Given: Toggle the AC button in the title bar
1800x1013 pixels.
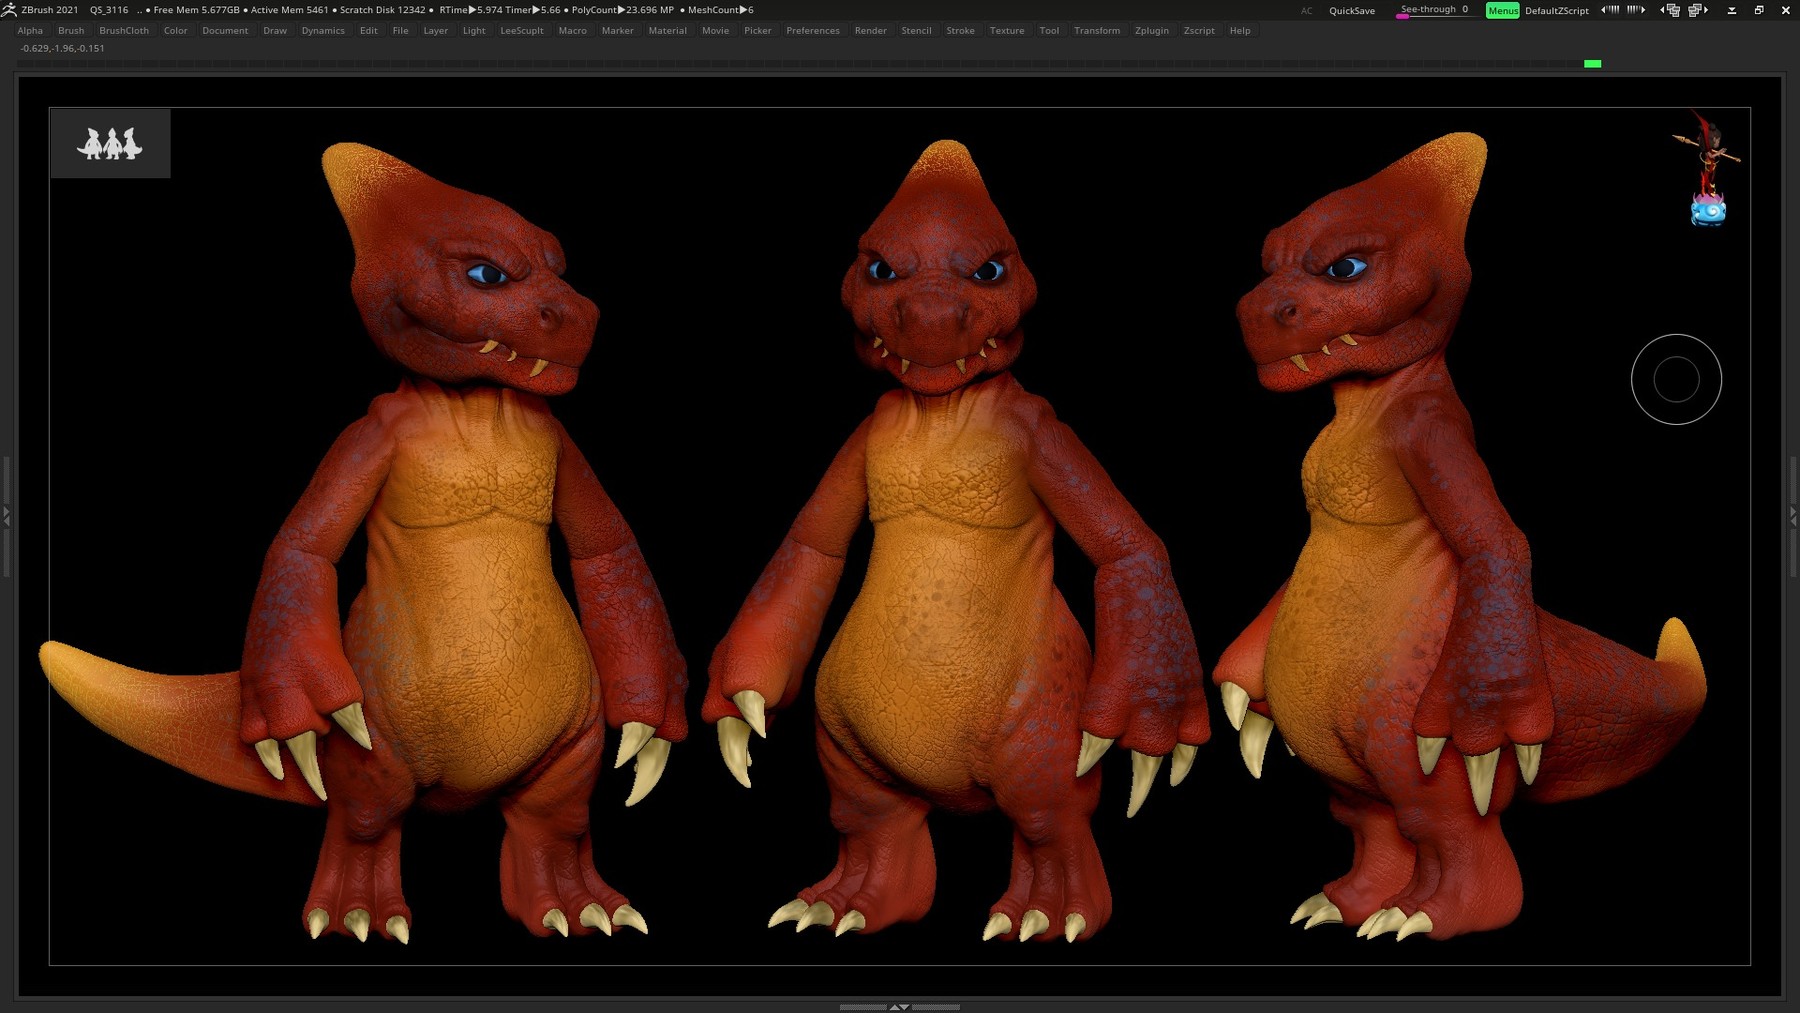Looking at the screenshot, I should point(1306,10).
